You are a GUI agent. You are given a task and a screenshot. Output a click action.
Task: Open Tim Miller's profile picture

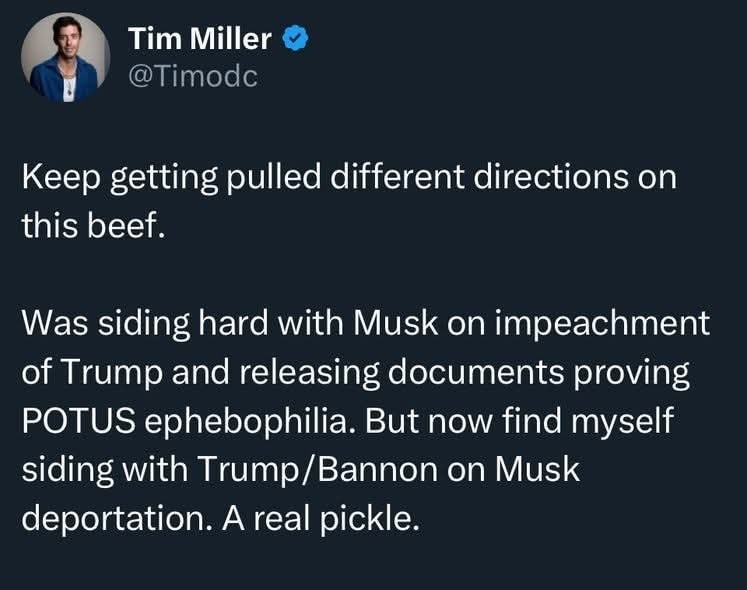[66, 57]
